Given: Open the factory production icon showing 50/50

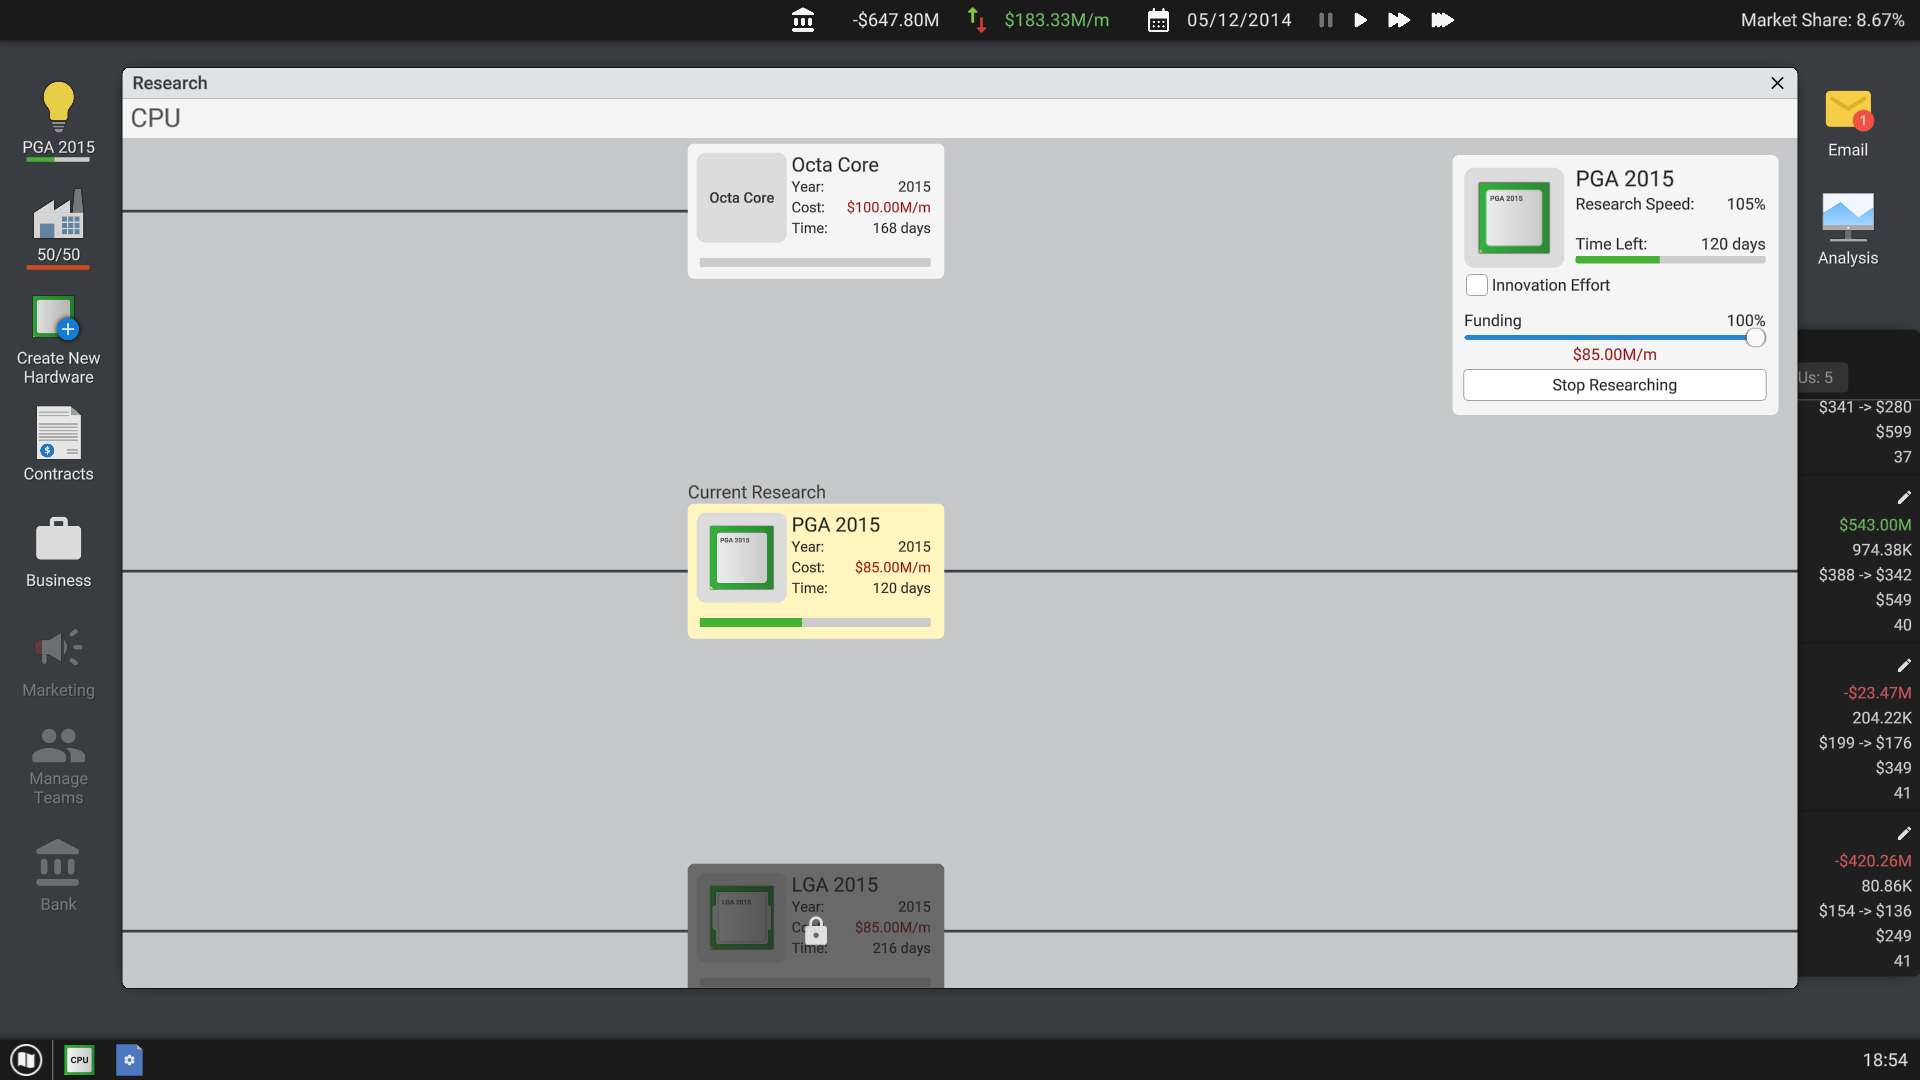Looking at the screenshot, I should click(x=58, y=216).
